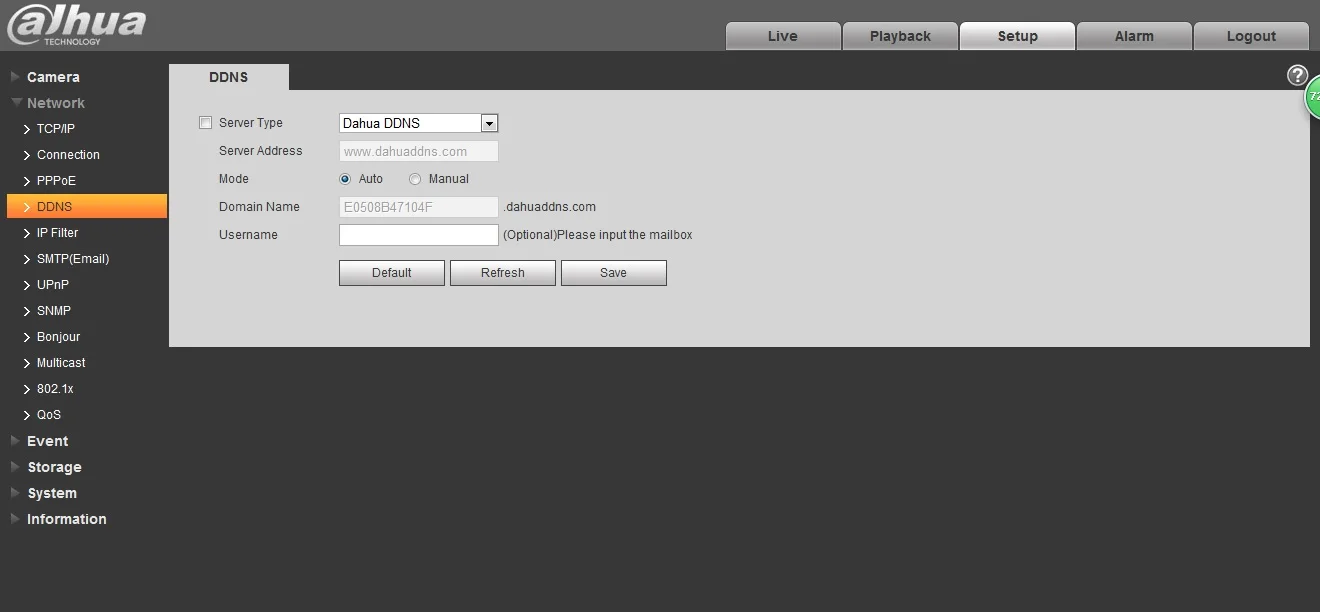Open the Dahua DDNS server type dropdown
The width and height of the screenshot is (1320, 612).
coord(418,123)
